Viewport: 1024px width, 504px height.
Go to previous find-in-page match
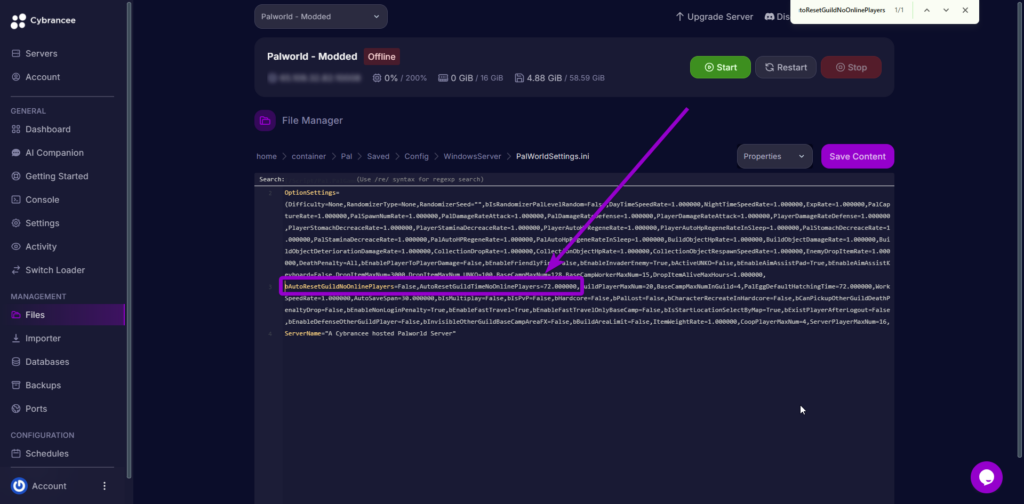pos(927,10)
